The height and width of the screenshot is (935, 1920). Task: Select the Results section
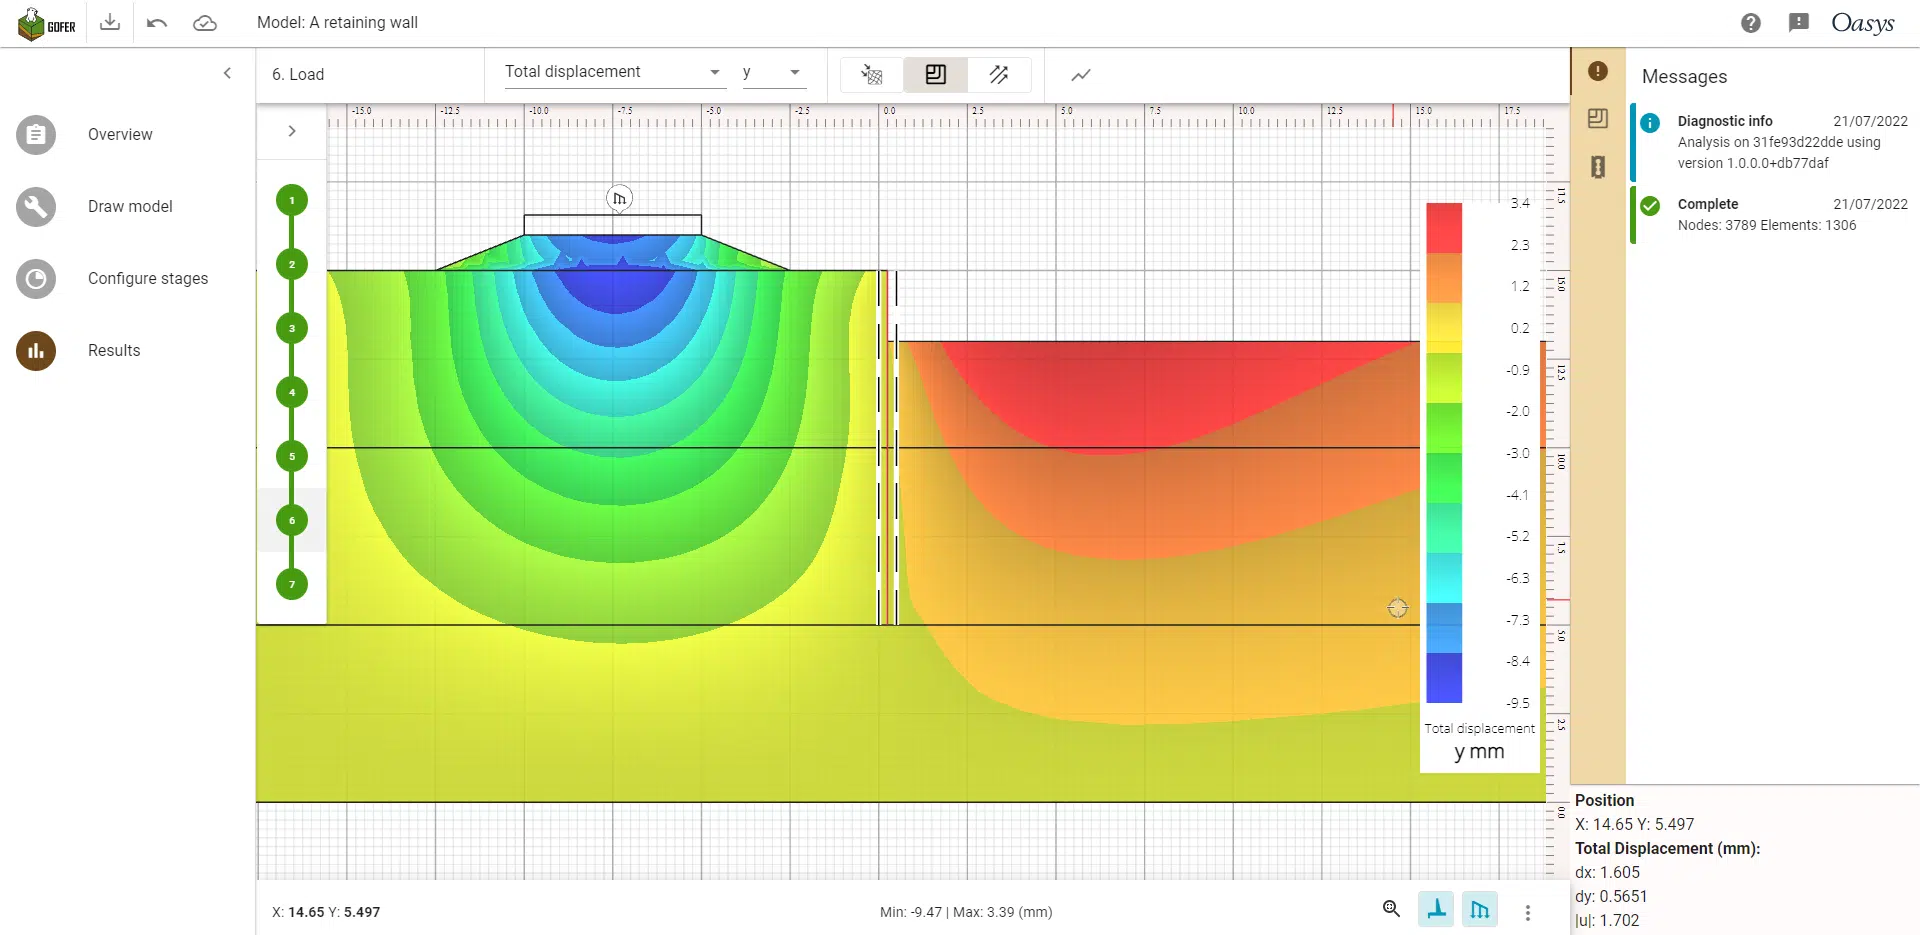(x=114, y=350)
